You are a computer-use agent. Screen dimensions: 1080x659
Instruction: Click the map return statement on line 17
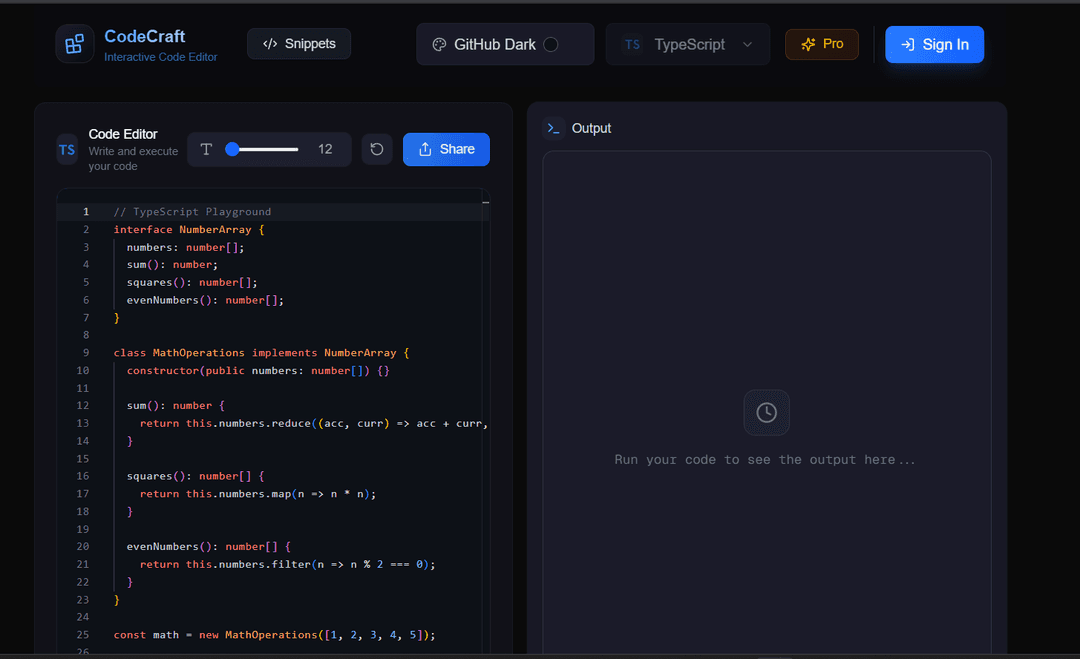coord(258,494)
